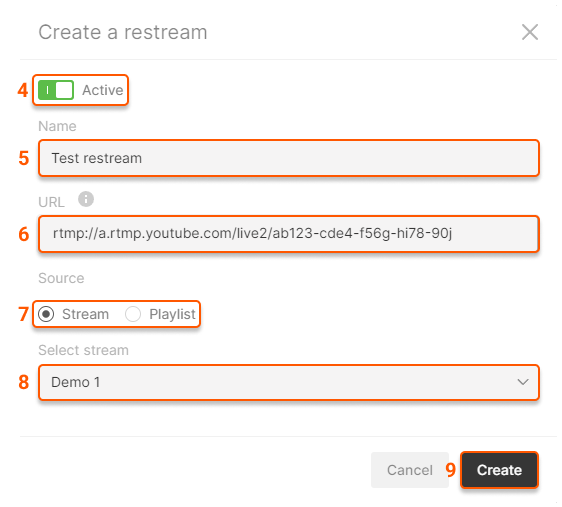Select the Playlist radio button

click(133, 314)
